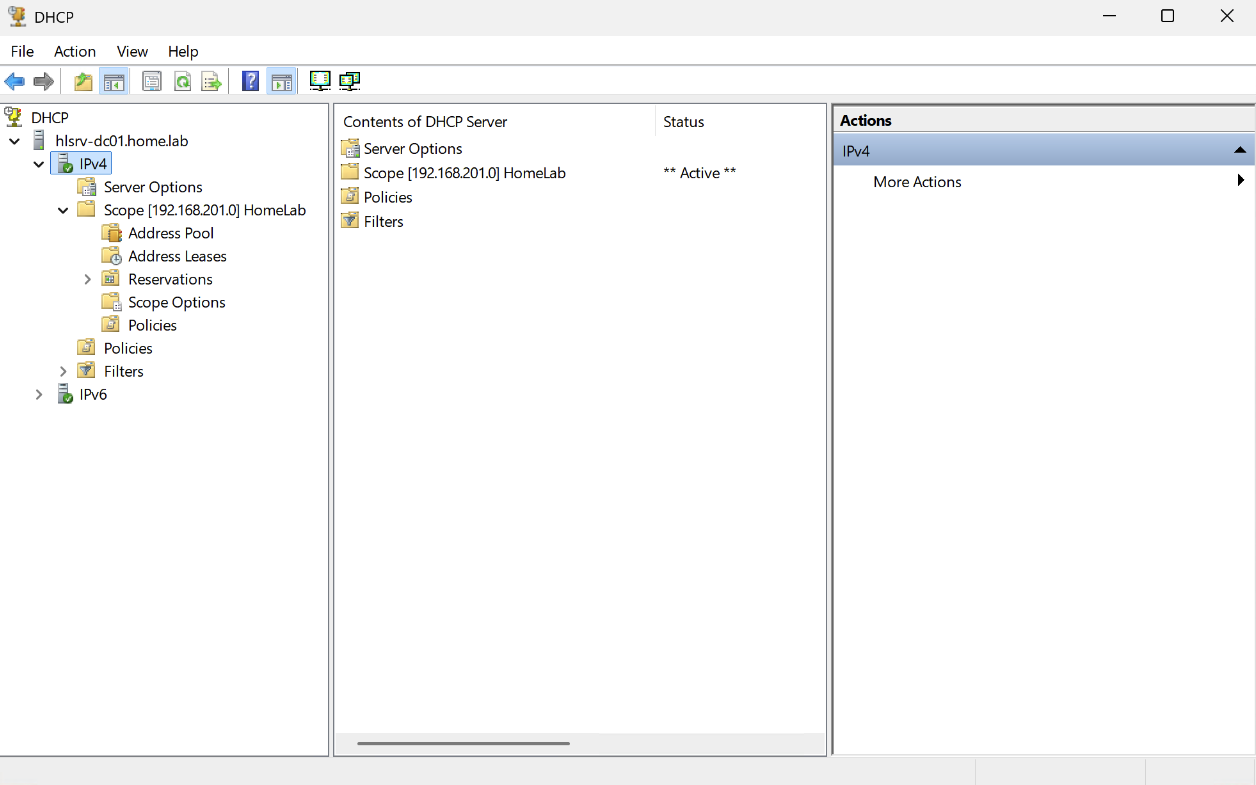Click the horizontal scrollbar in contents pane
This screenshot has width=1256, height=785.
tap(463, 743)
